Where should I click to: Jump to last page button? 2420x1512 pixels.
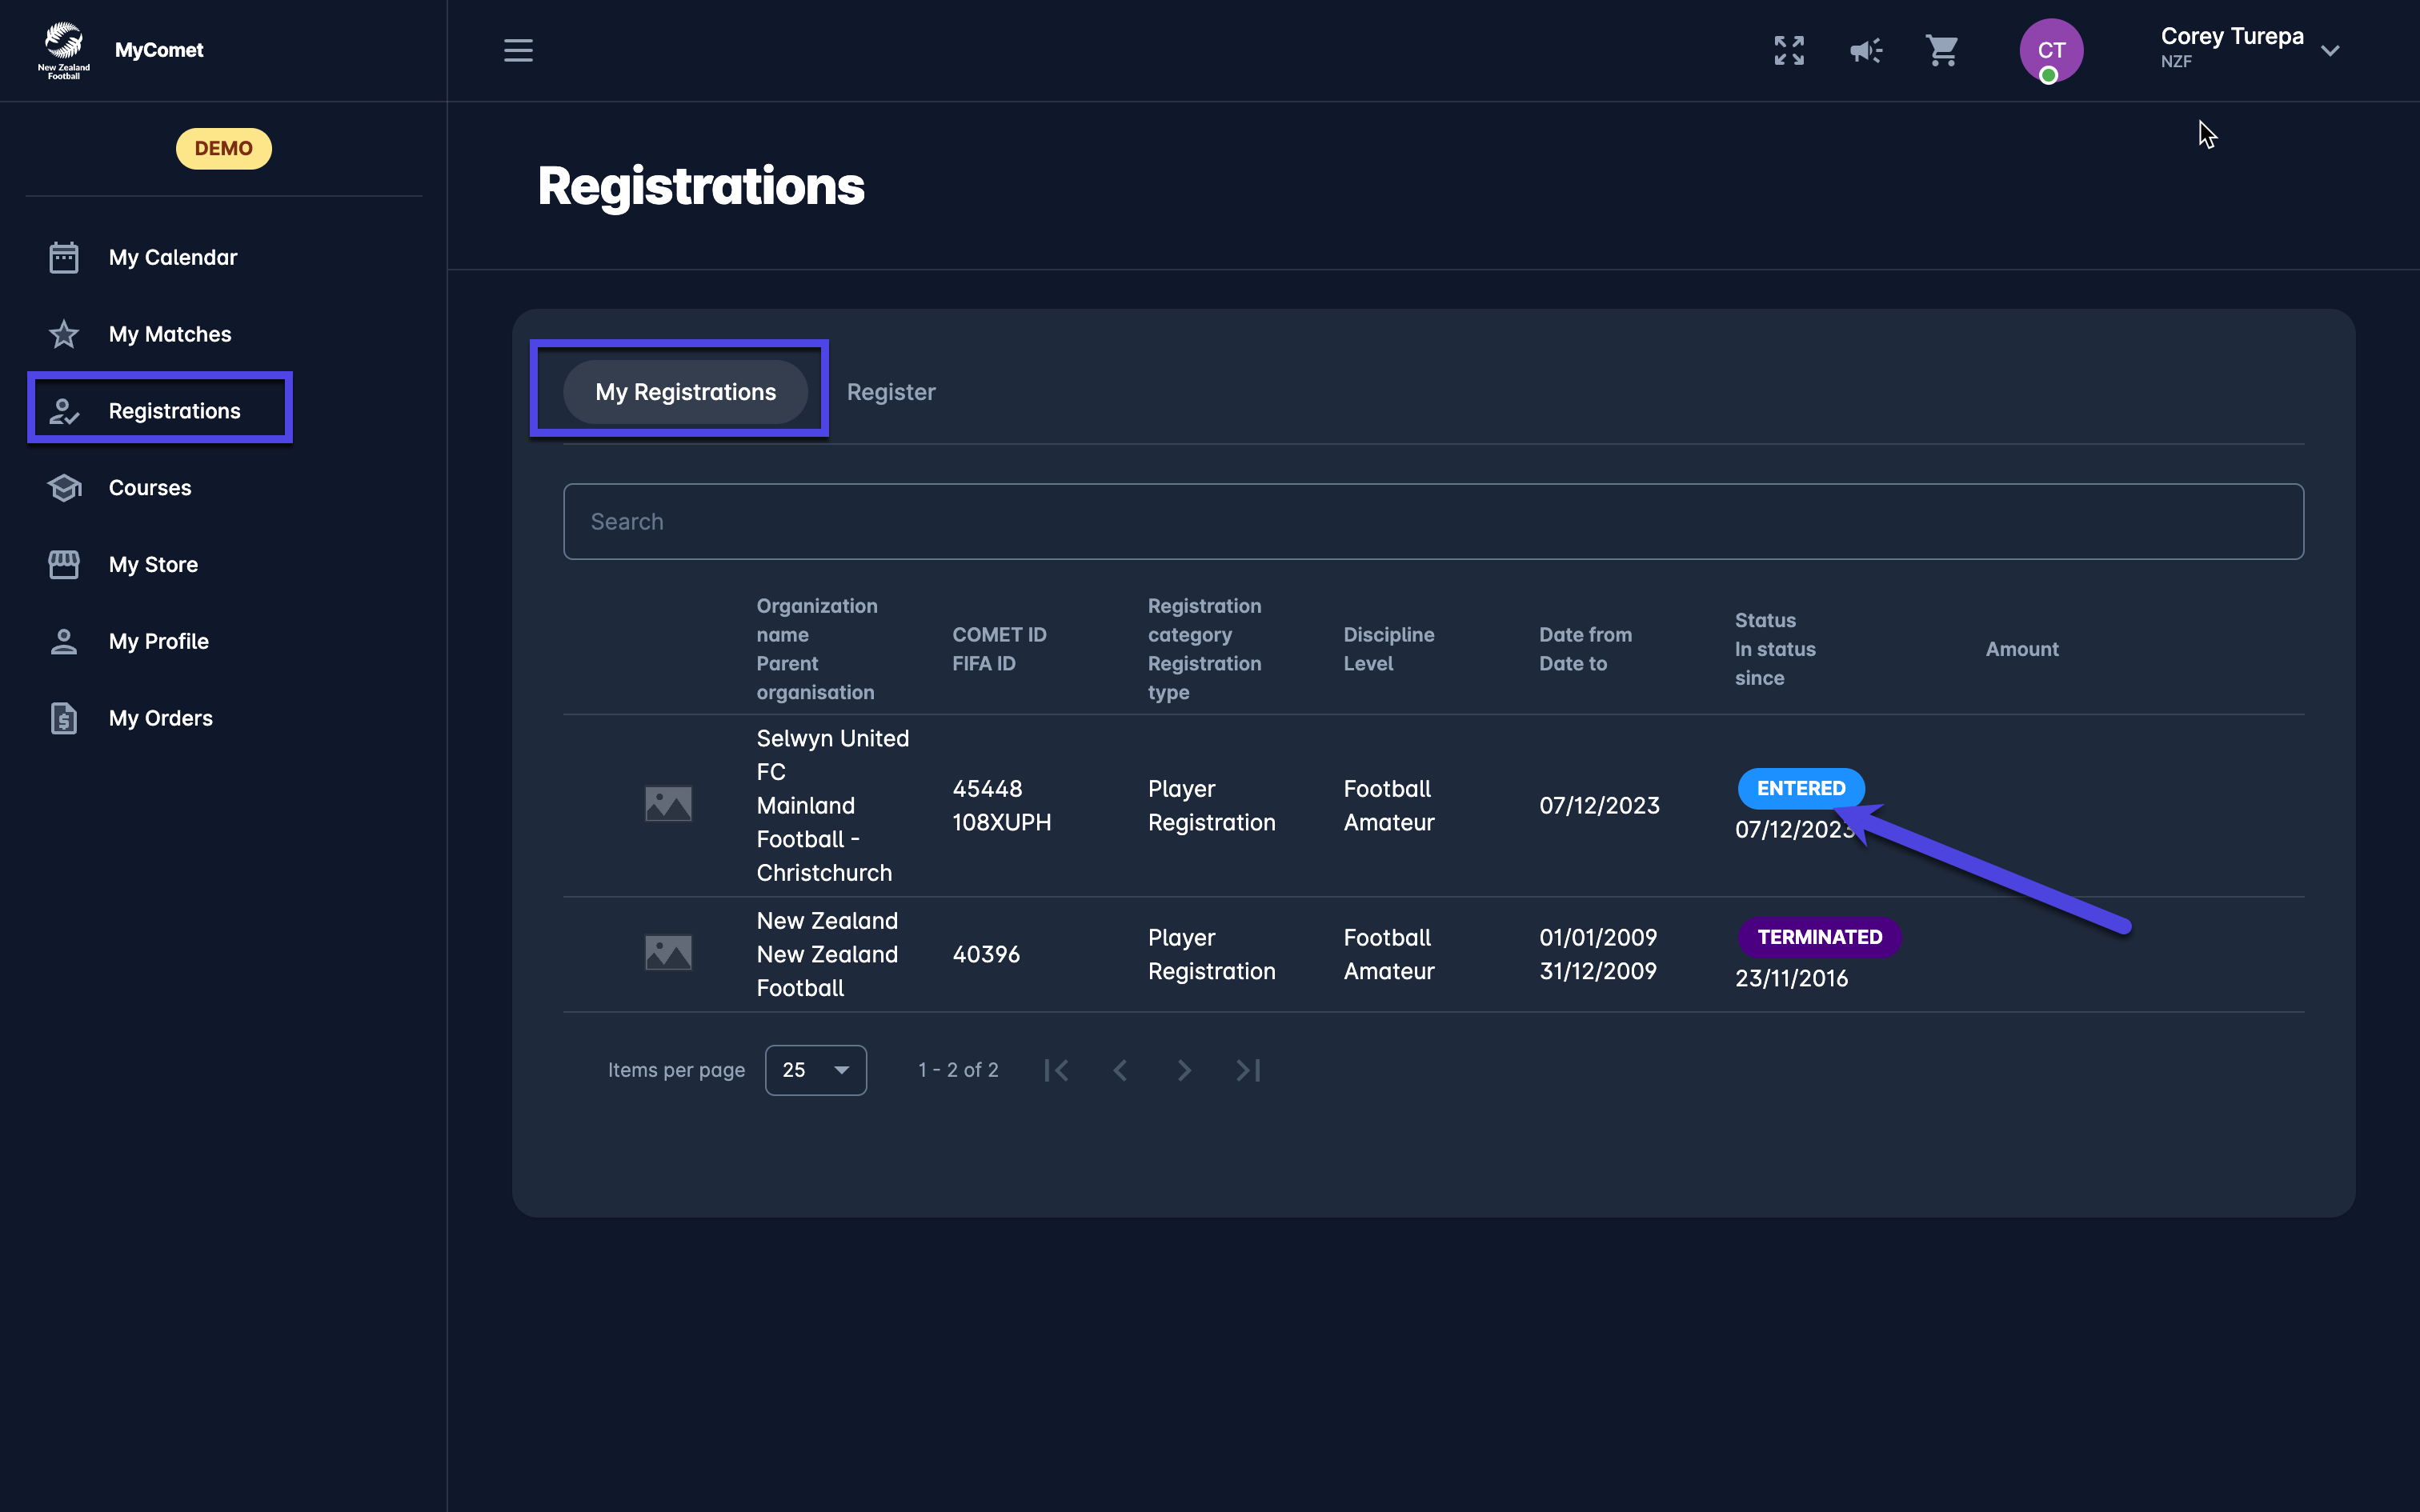(1248, 1070)
